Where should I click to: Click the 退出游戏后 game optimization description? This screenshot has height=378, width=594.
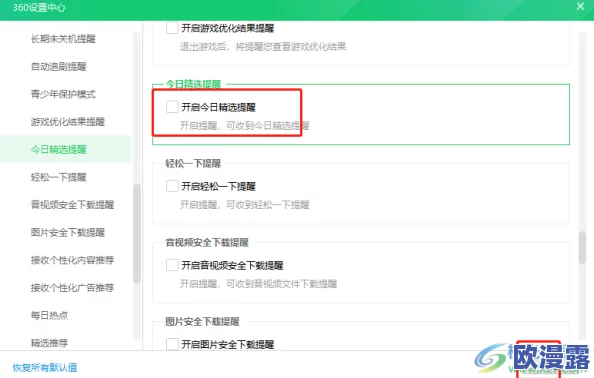[x=263, y=47]
